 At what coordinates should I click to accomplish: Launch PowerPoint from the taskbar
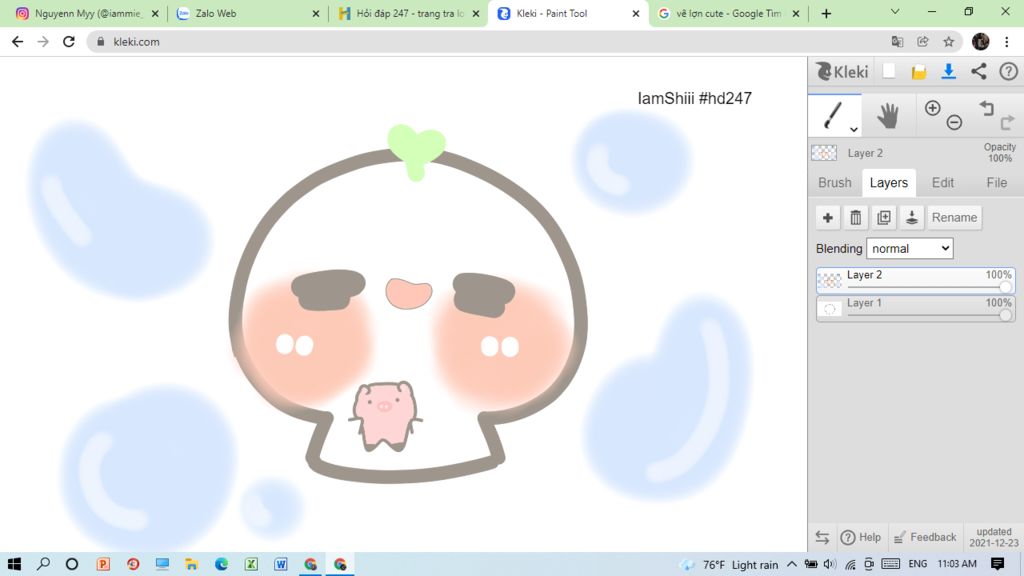103,564
